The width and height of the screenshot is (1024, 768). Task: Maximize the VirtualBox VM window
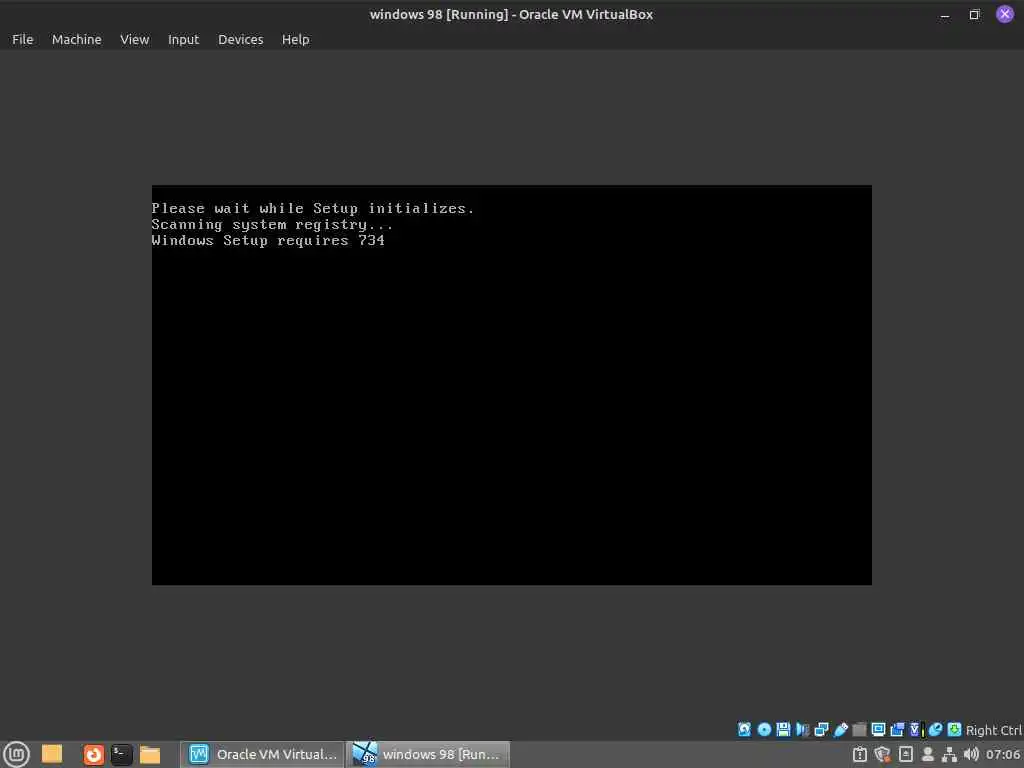(x=974, y=14)
